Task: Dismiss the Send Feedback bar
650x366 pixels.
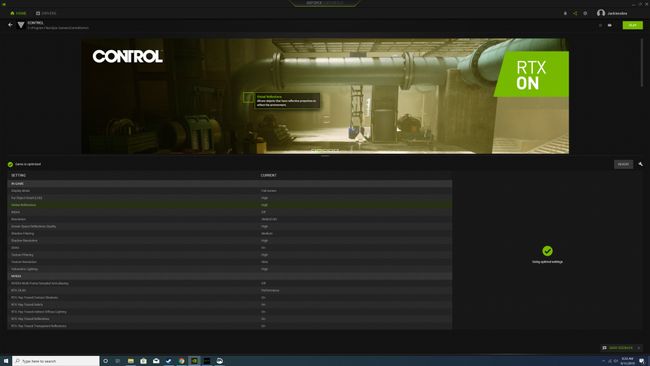Action: 639,348
